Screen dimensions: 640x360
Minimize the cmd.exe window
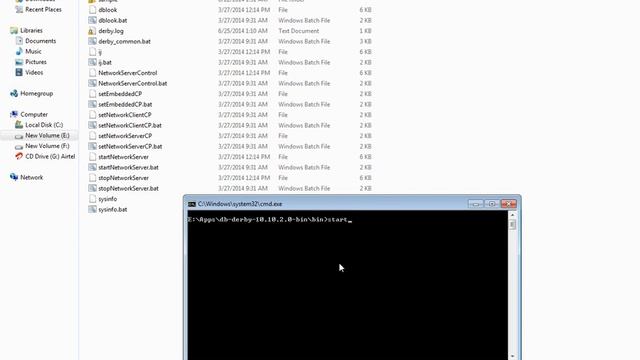(x=476, y=204)
